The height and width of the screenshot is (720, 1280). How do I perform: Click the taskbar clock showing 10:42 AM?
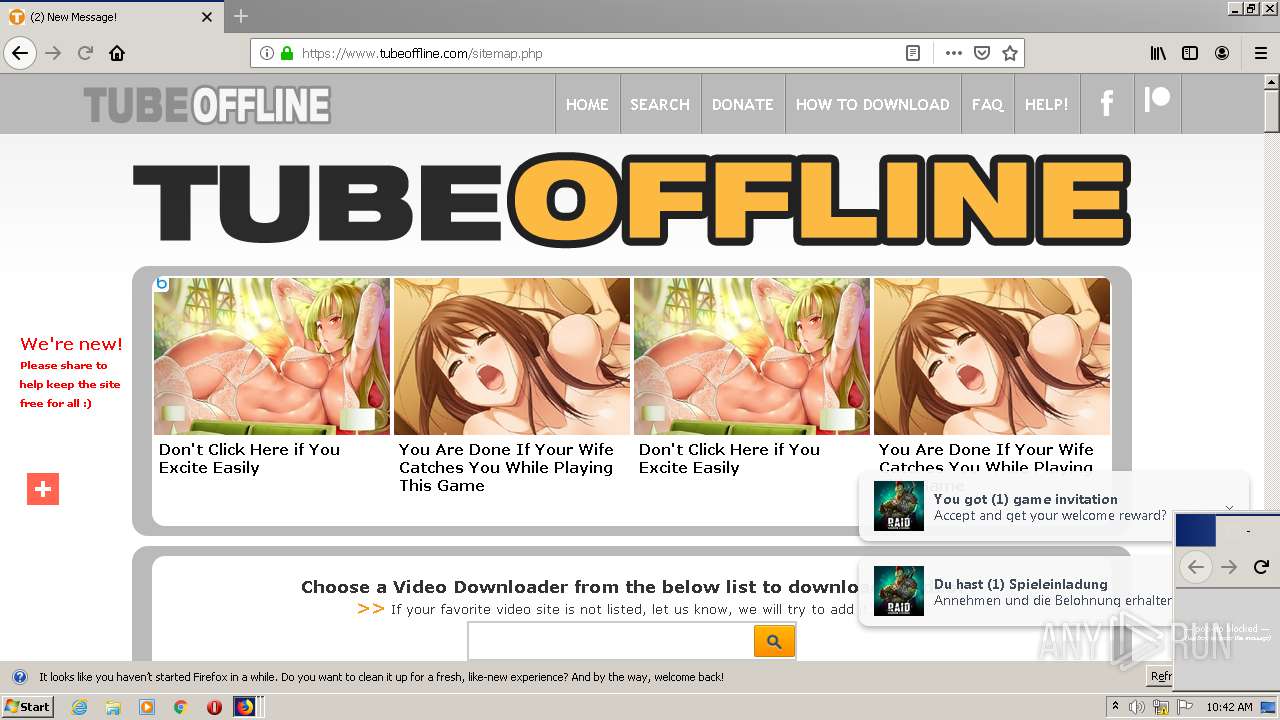tap(1229, 707)
